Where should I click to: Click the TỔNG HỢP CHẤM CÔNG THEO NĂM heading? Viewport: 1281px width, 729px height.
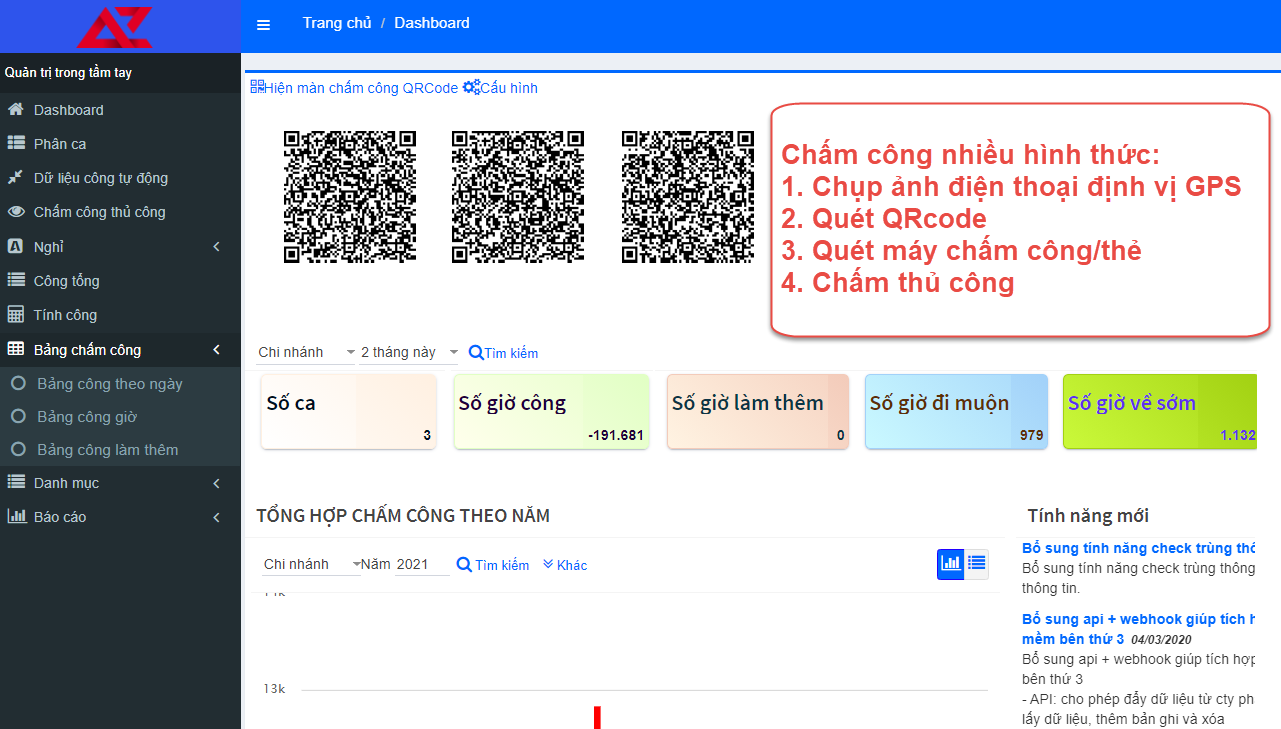pyautogui.click(x=403, y=516)
